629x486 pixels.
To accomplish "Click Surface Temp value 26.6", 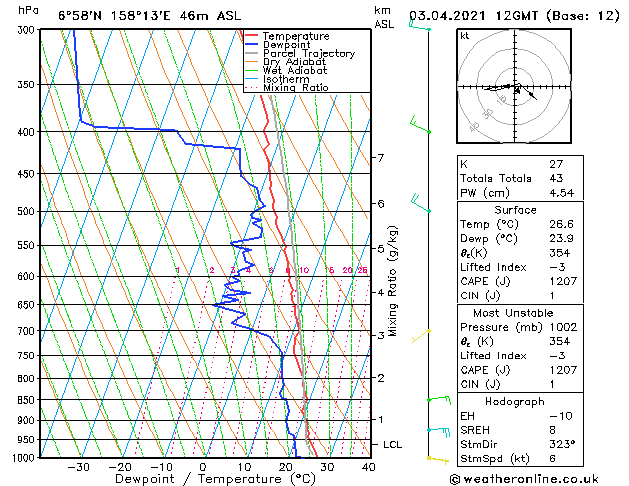I will pyautogui.click(x=562, y=224).
